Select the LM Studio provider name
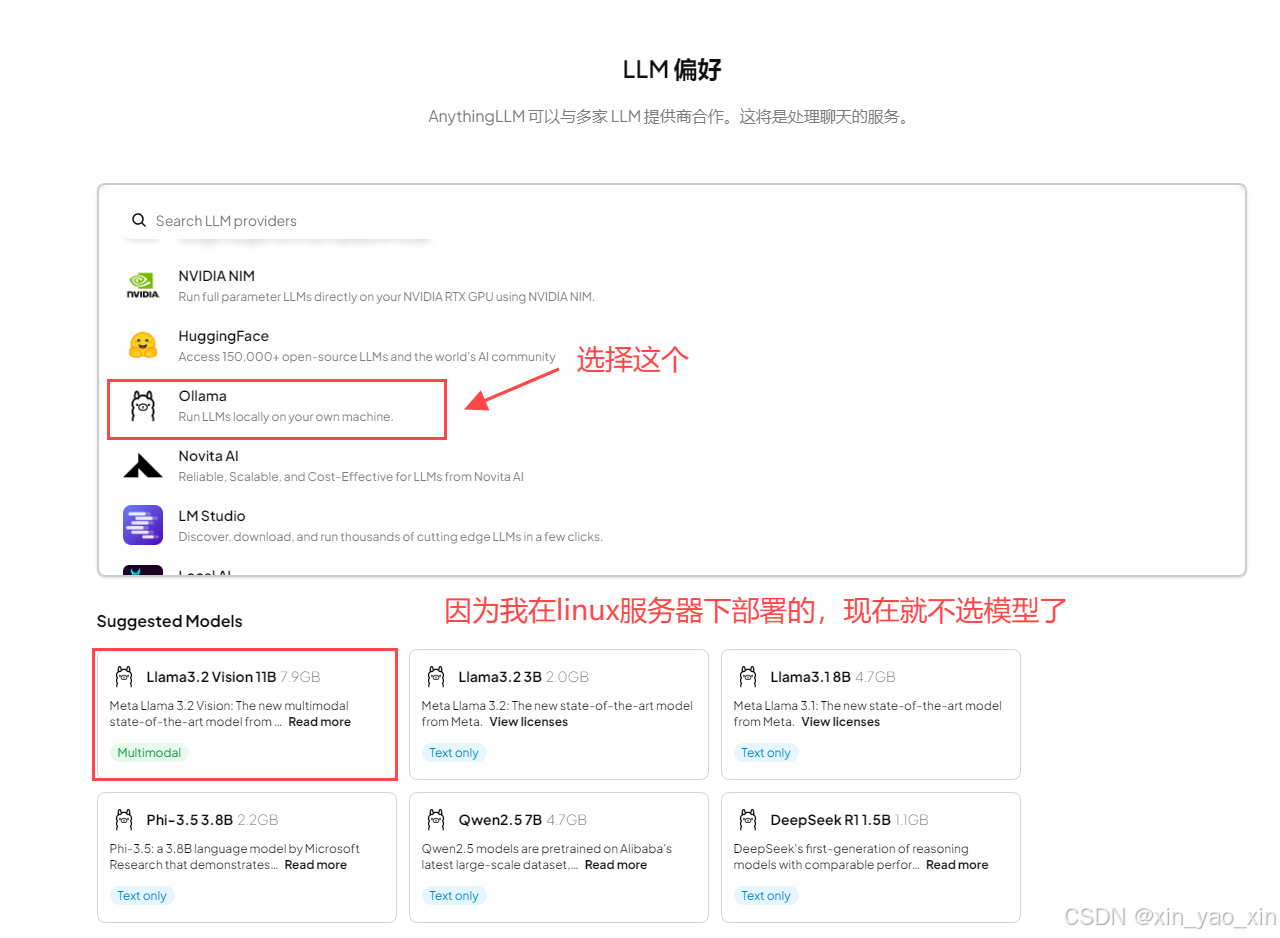 [x=212, y=516]
